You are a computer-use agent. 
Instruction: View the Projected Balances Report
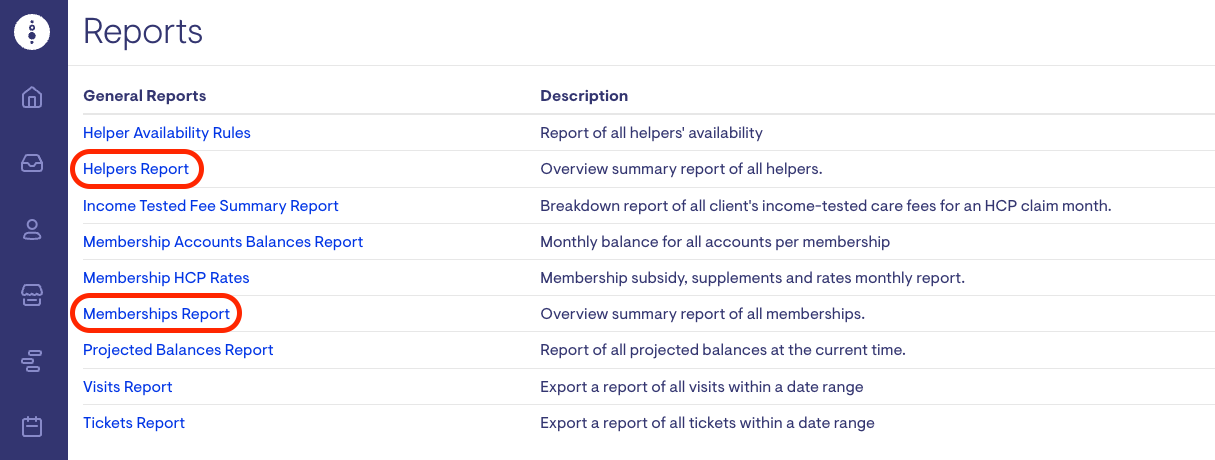[x=178, y=350]
